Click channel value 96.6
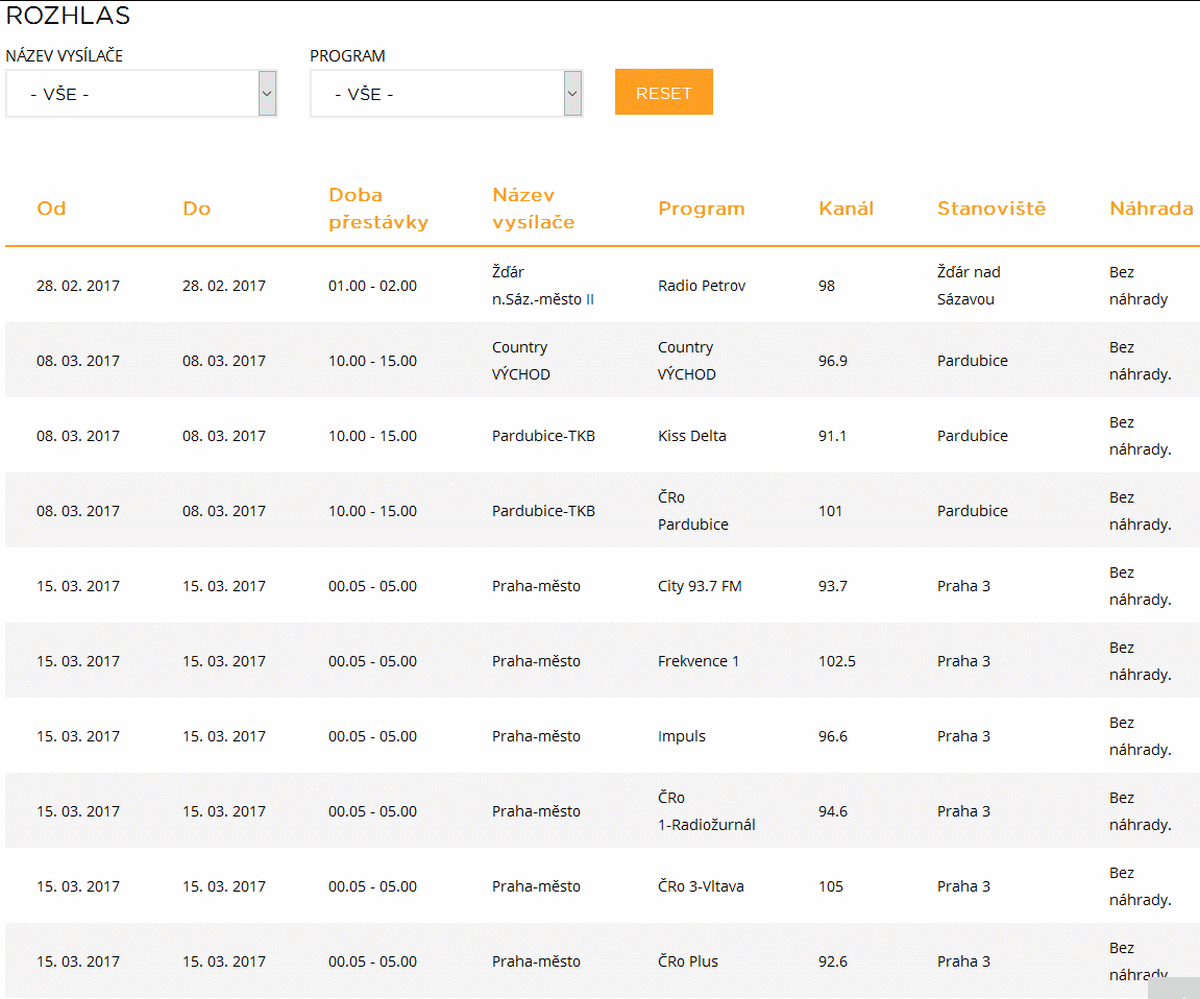The height and width of the screenshot is (999, 1200). coord(832,736)
